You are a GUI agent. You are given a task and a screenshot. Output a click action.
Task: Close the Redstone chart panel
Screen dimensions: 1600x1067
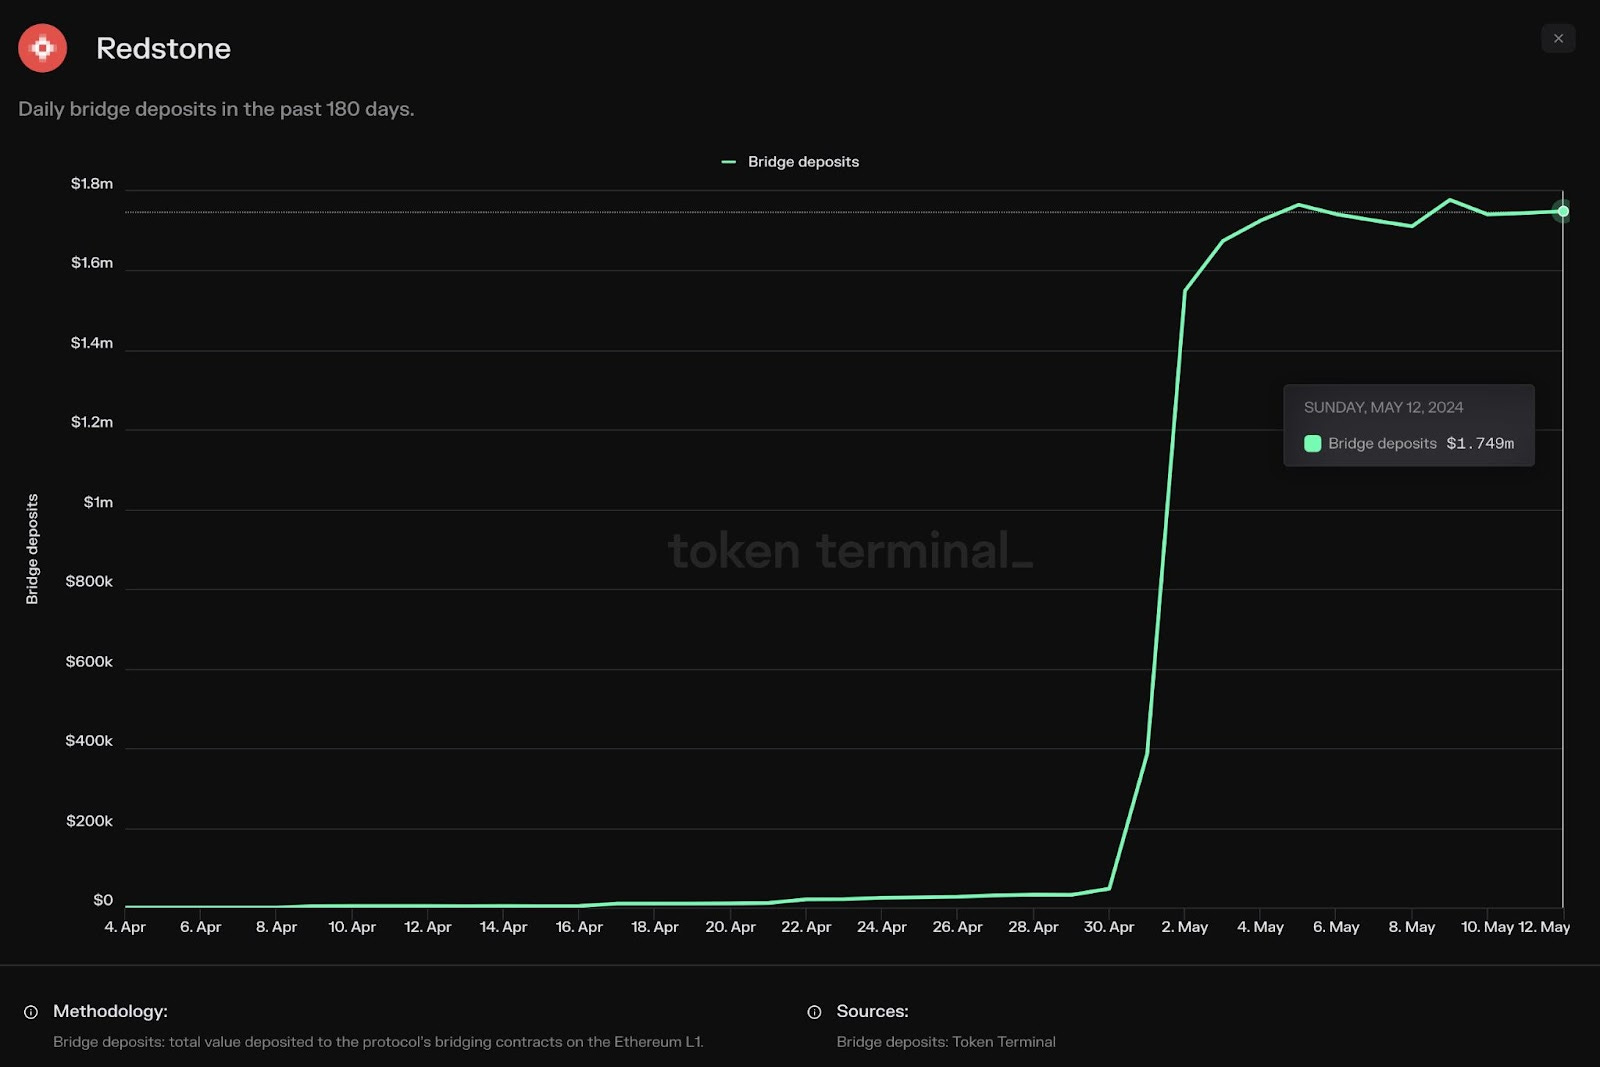[x=1558, y=38]
